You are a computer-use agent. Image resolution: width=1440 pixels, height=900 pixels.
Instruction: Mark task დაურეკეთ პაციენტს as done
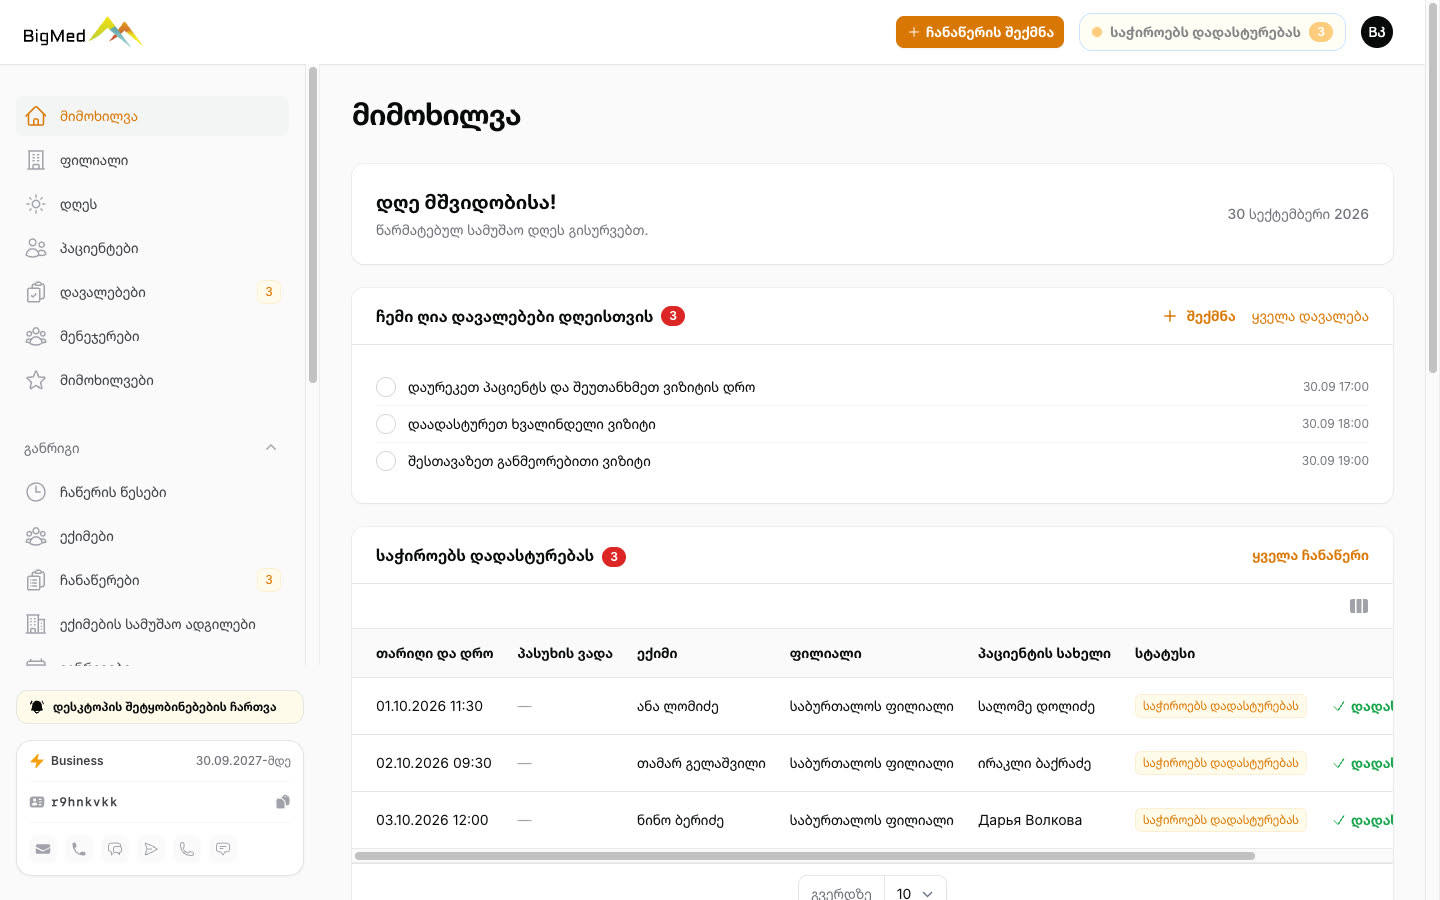point(386,387)
